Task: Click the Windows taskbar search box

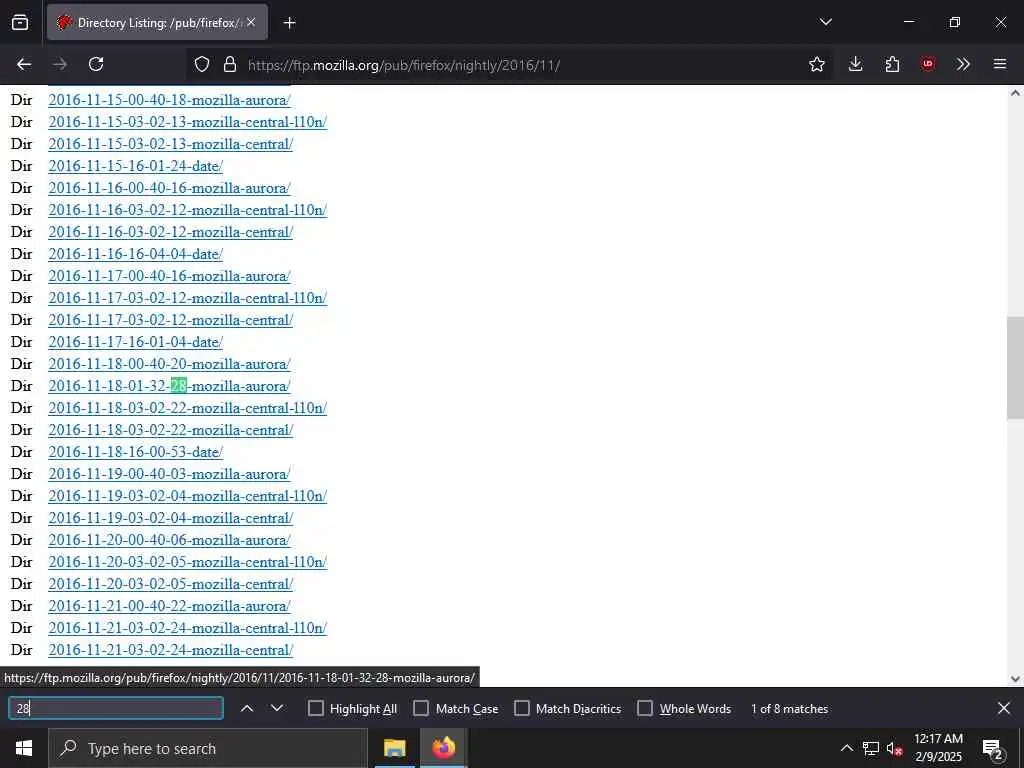Action: pyautogui.click(x=208, y=748)
